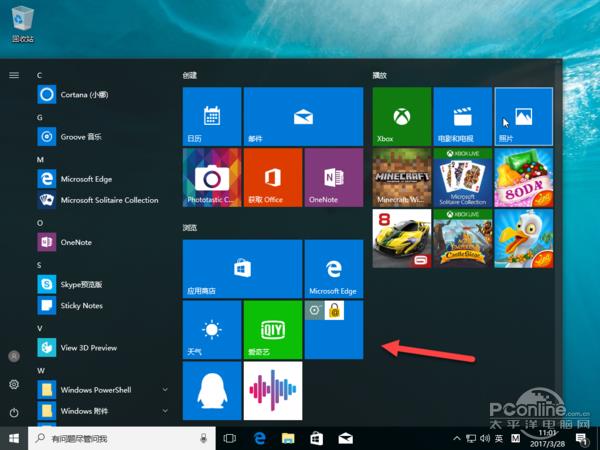Open the Xbox tile
The image size is (600, 450).
coord(401,116)
